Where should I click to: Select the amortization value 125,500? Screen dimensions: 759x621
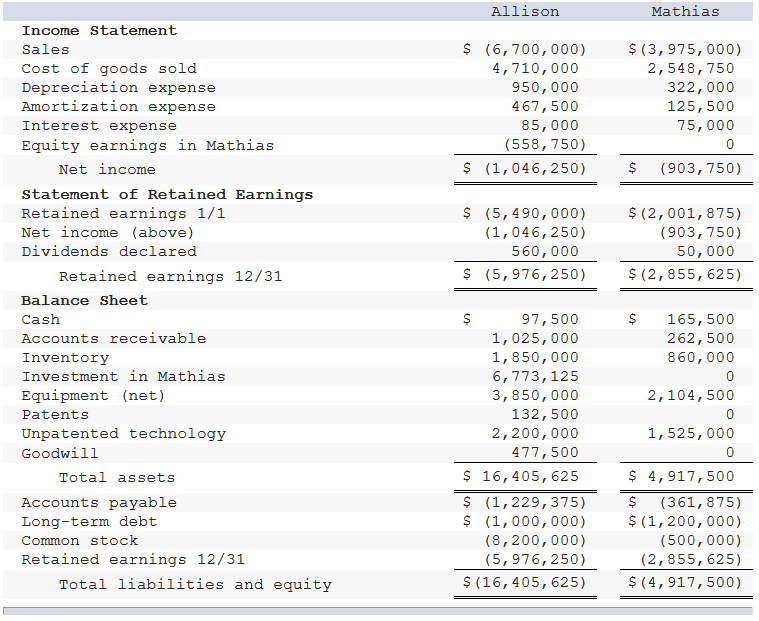(x=700, y=106)
